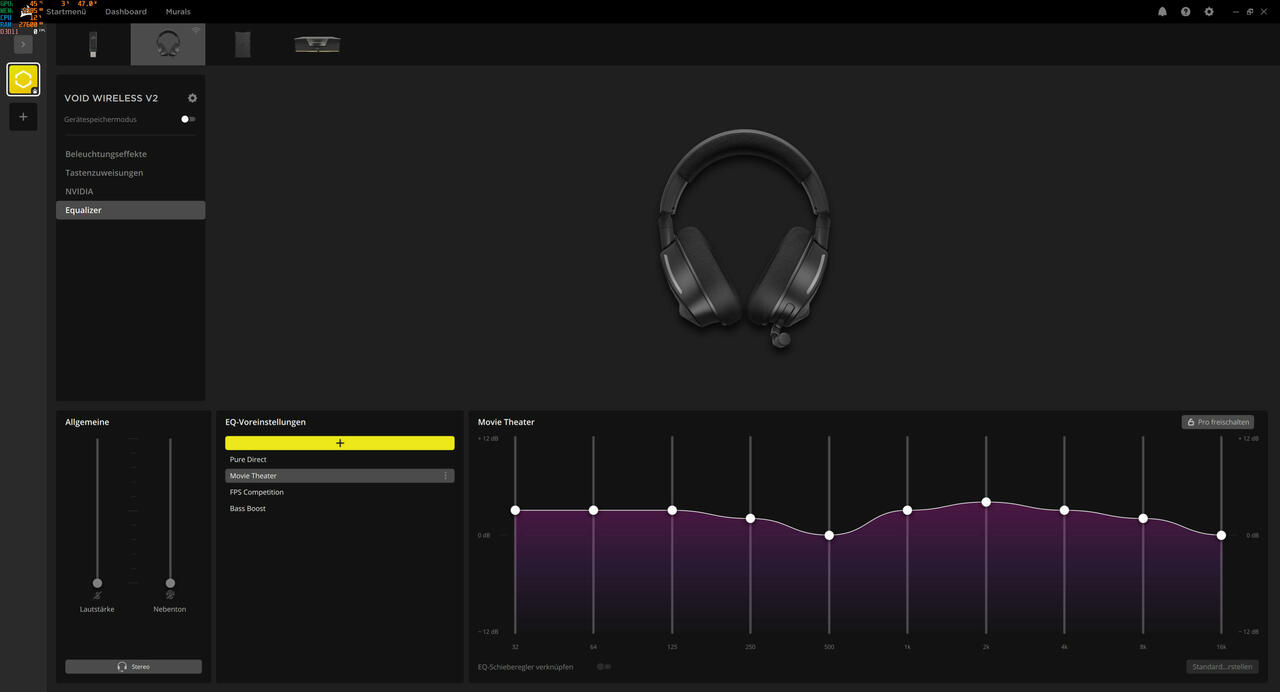Select the USB wireless dongle device

click(93, 44)
